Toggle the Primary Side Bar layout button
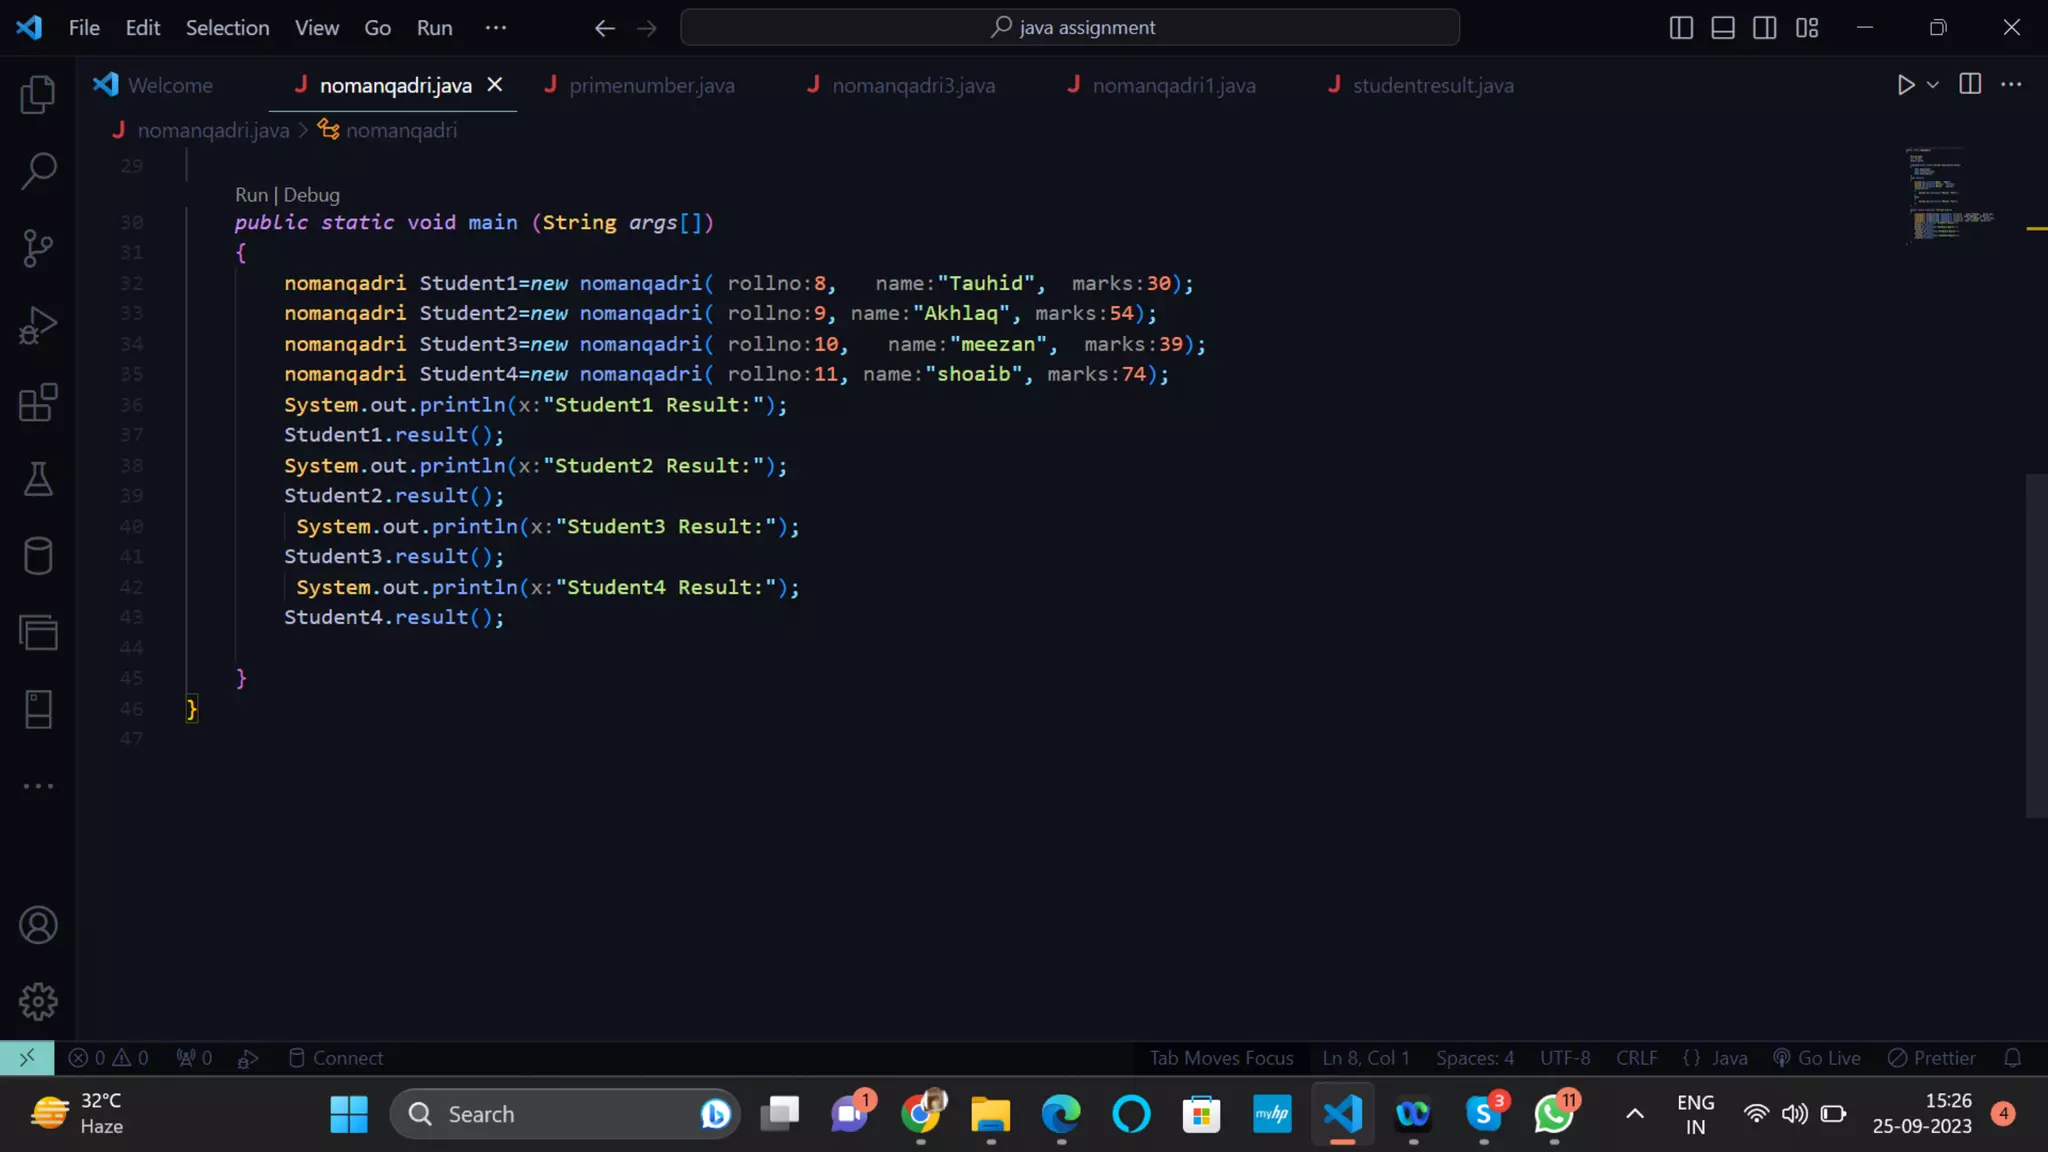The image size is (2048, 1152). pos(1681,28)
